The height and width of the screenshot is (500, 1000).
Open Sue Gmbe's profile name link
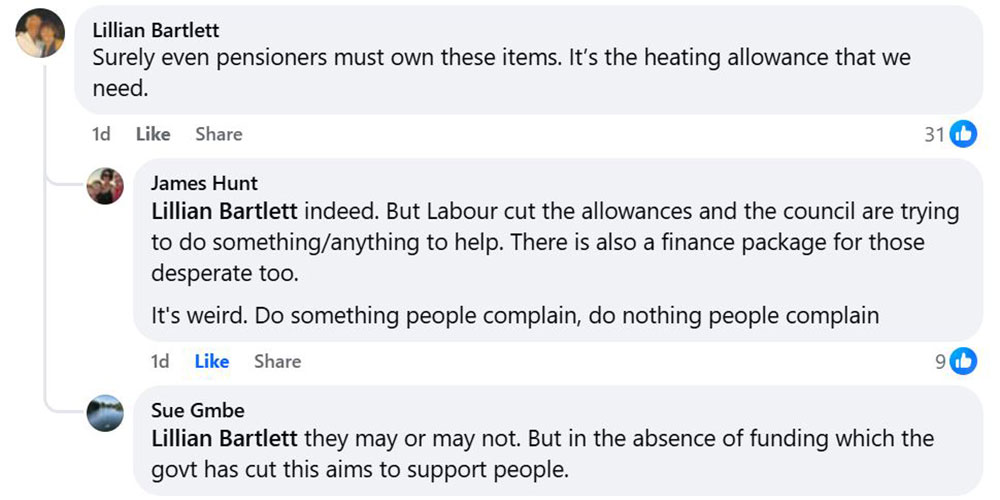pyautogui.click(x=197, y=411)
